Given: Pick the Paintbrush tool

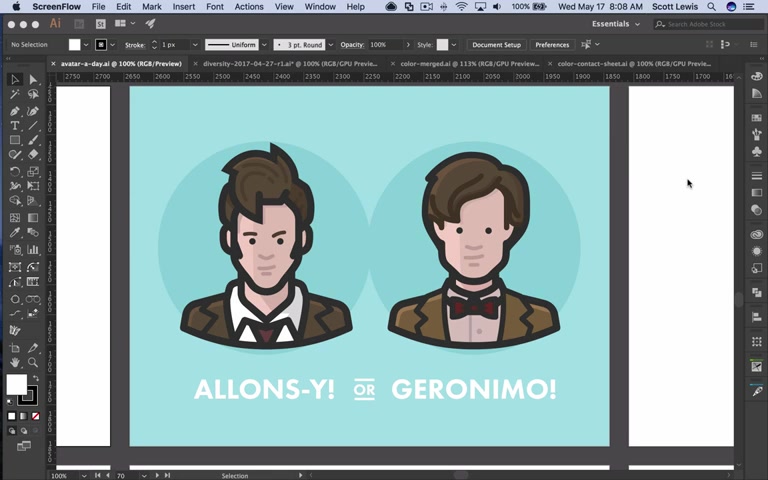Looking at the screenshot, I should pos(33,140).
